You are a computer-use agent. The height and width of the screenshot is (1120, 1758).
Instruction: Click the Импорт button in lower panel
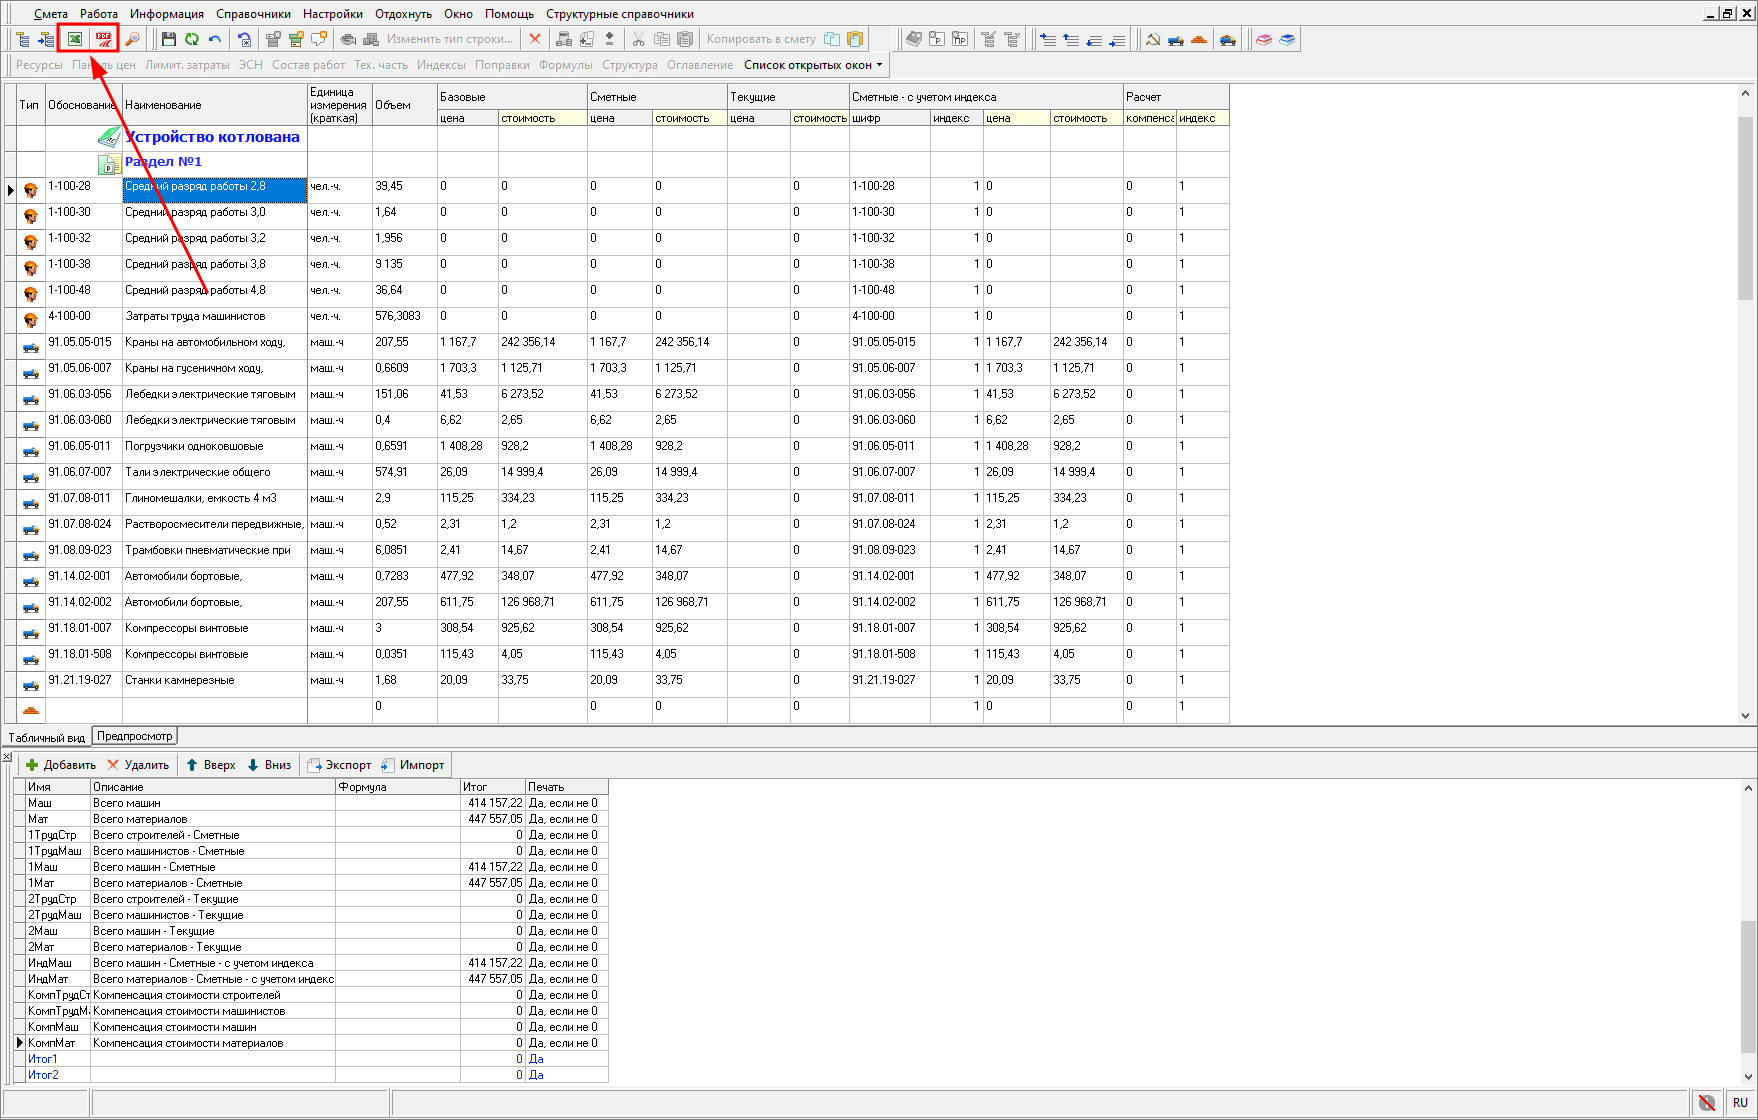[x=413, y=765]
